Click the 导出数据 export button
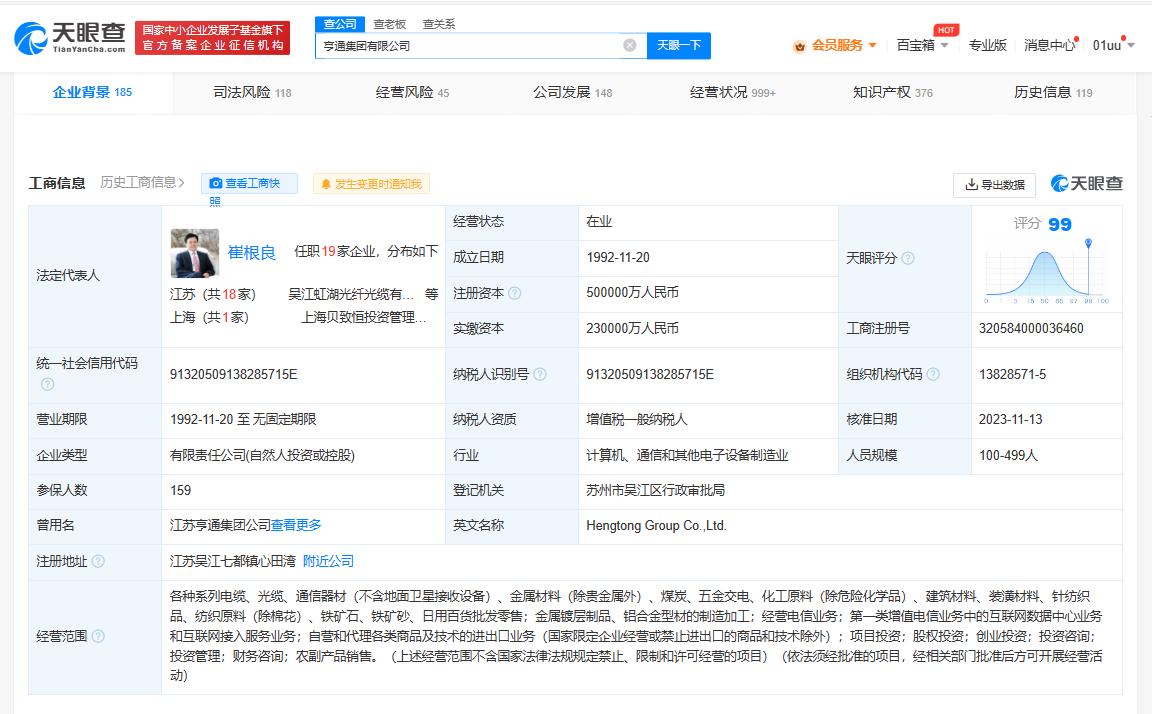 pos(994,184)
